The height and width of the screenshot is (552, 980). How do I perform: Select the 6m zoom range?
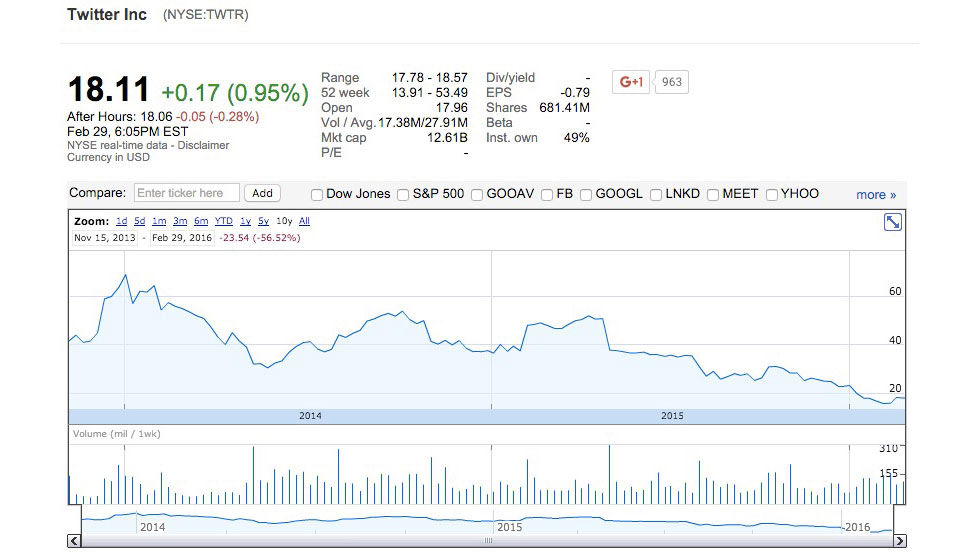(x=201, y=221)
